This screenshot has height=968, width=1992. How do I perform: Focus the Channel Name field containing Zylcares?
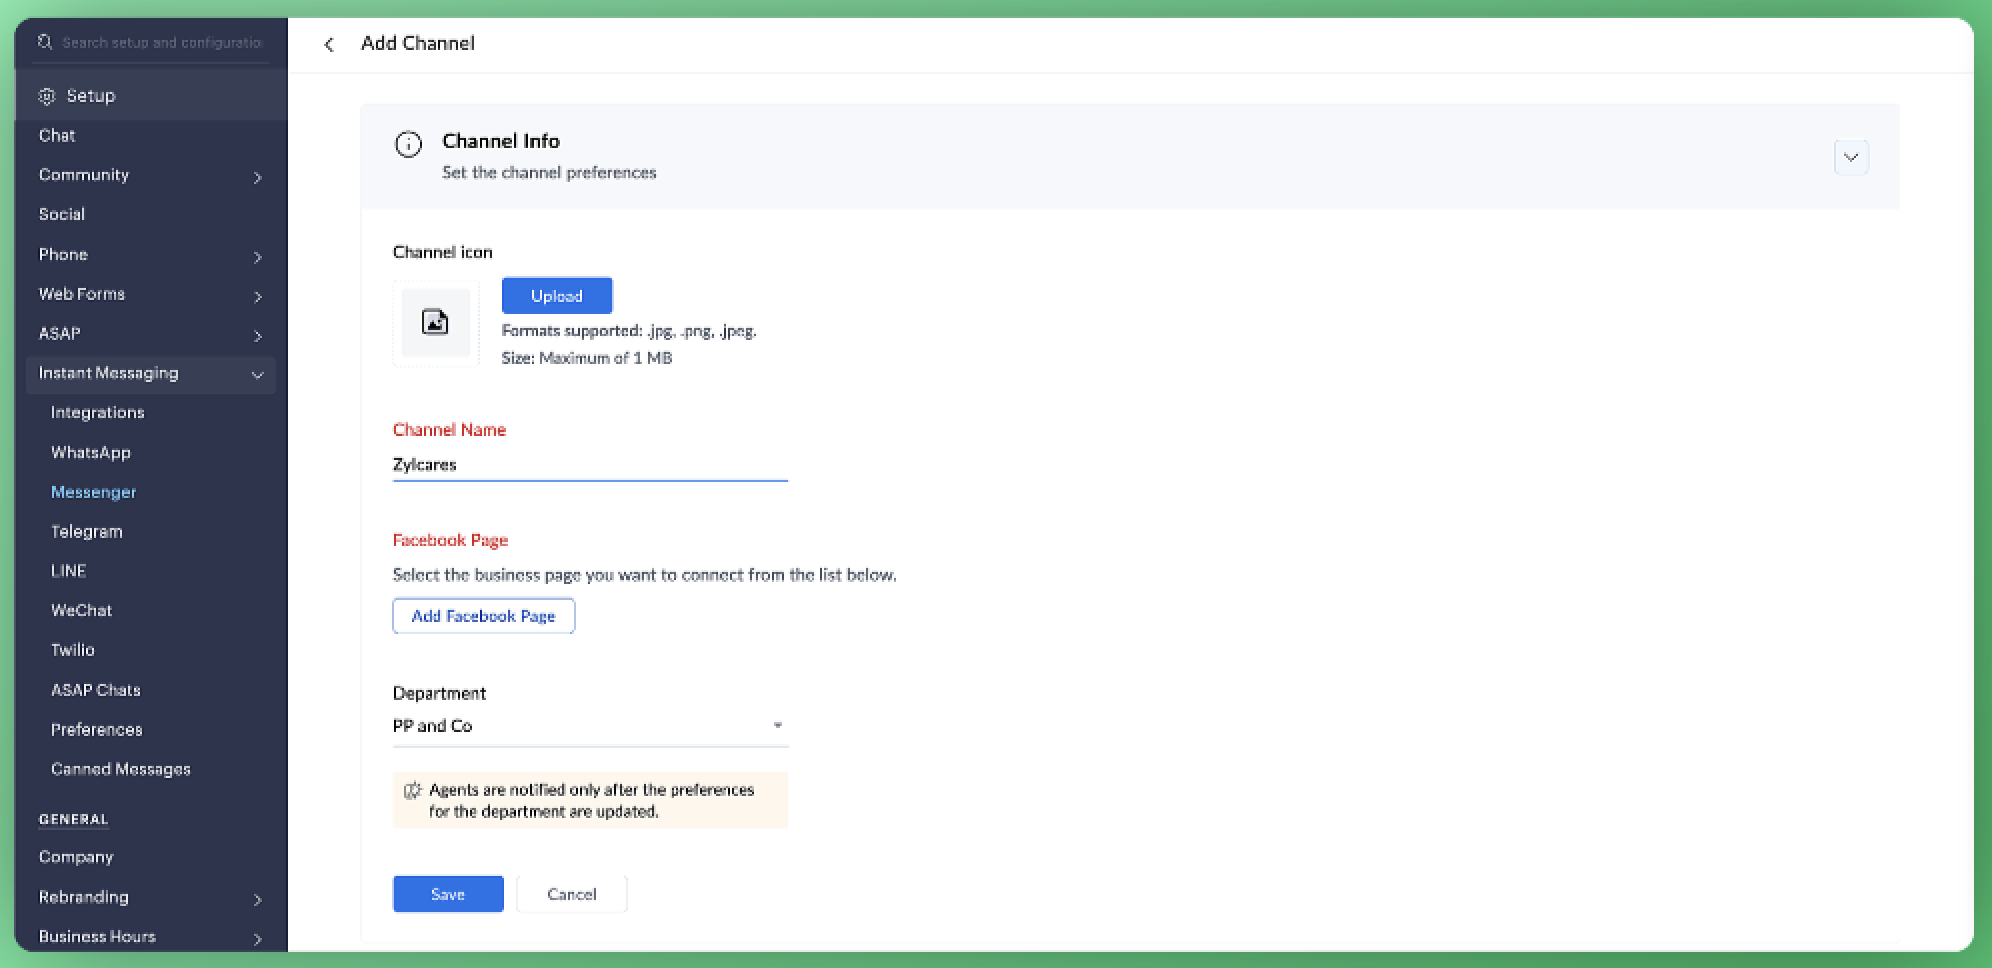[590, 465]
